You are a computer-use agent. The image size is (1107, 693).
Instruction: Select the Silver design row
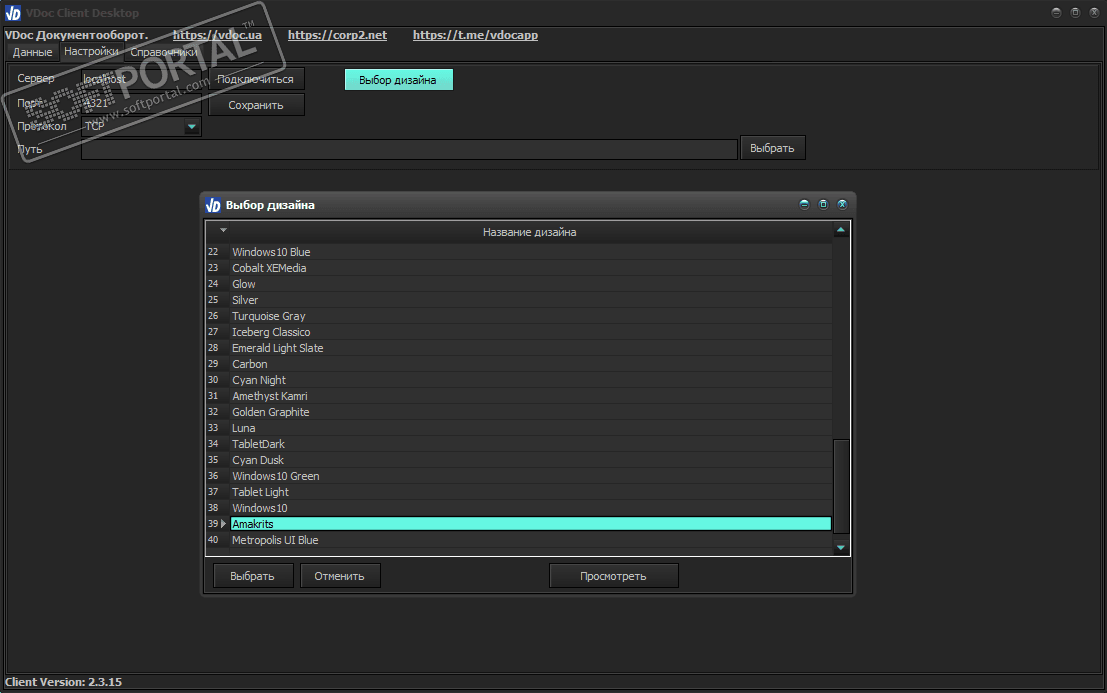point(519,300)
